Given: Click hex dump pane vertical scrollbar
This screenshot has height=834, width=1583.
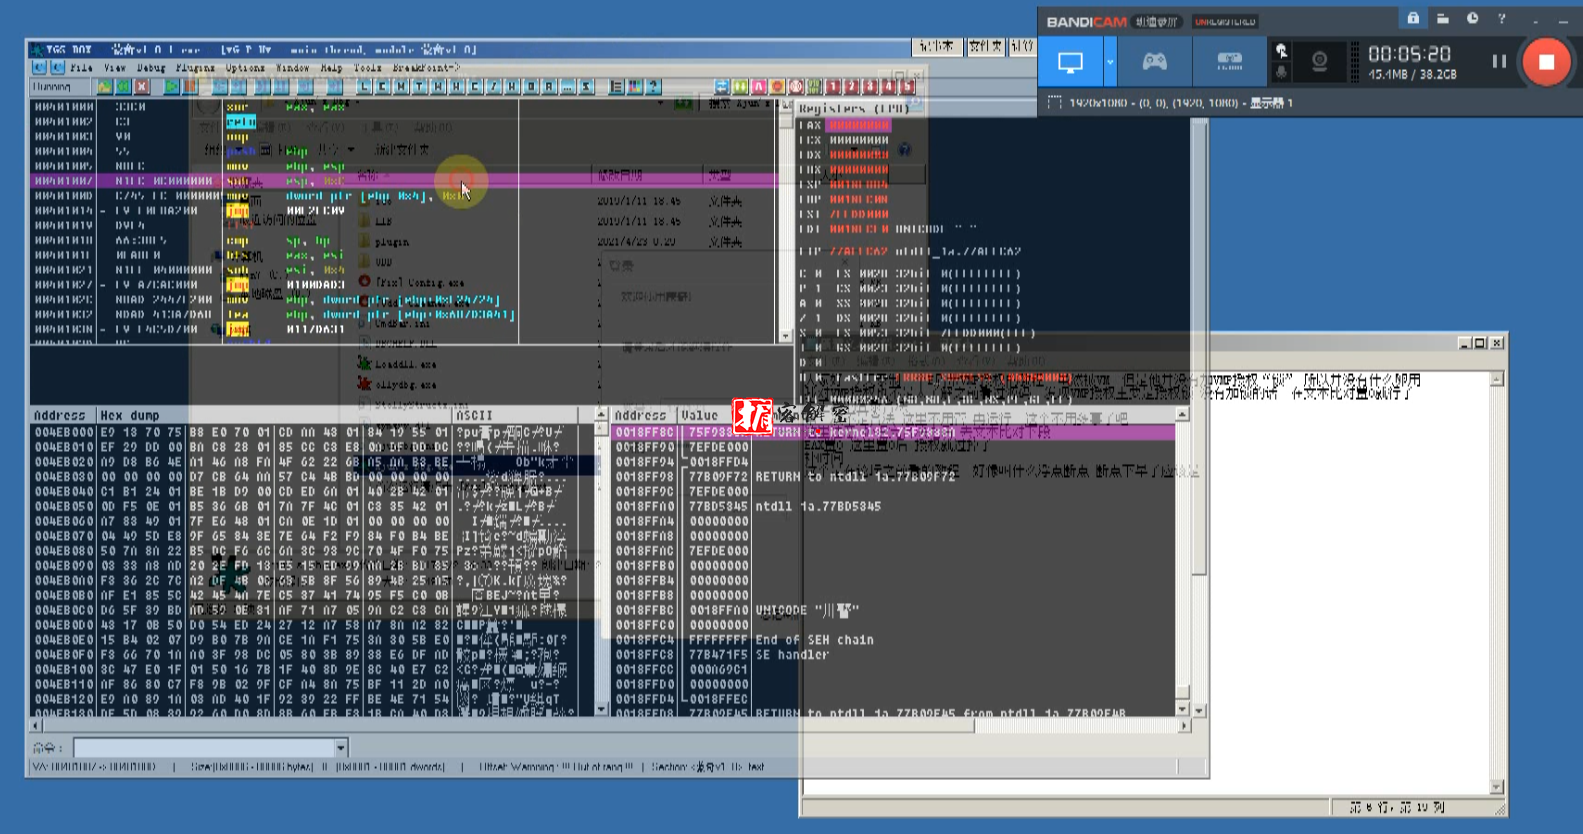Looking at the screenshot, I should (601, 562).
